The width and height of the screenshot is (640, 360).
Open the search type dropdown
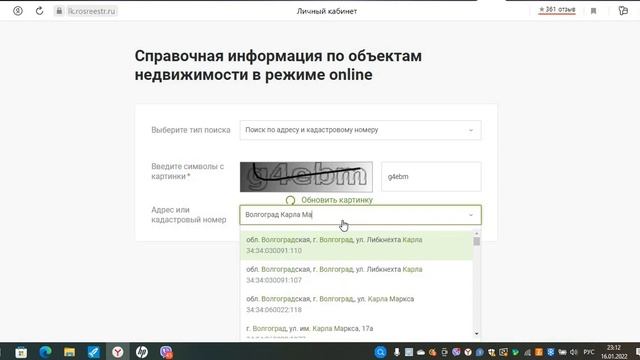[x=360, y=130]
